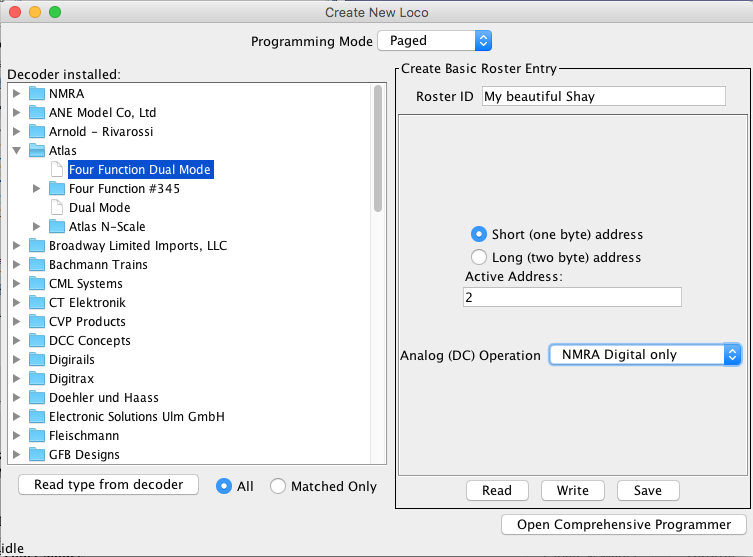Click the Roster ID text field
Screen dimensions: 753x557
603,97
